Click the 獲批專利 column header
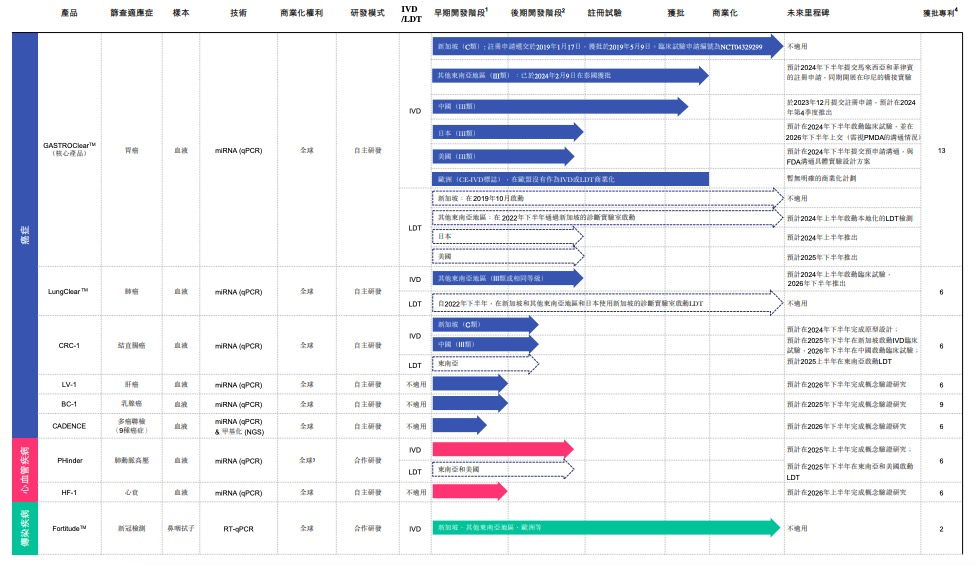Viewport: 977px width, 565px height. tap(940, 15)
